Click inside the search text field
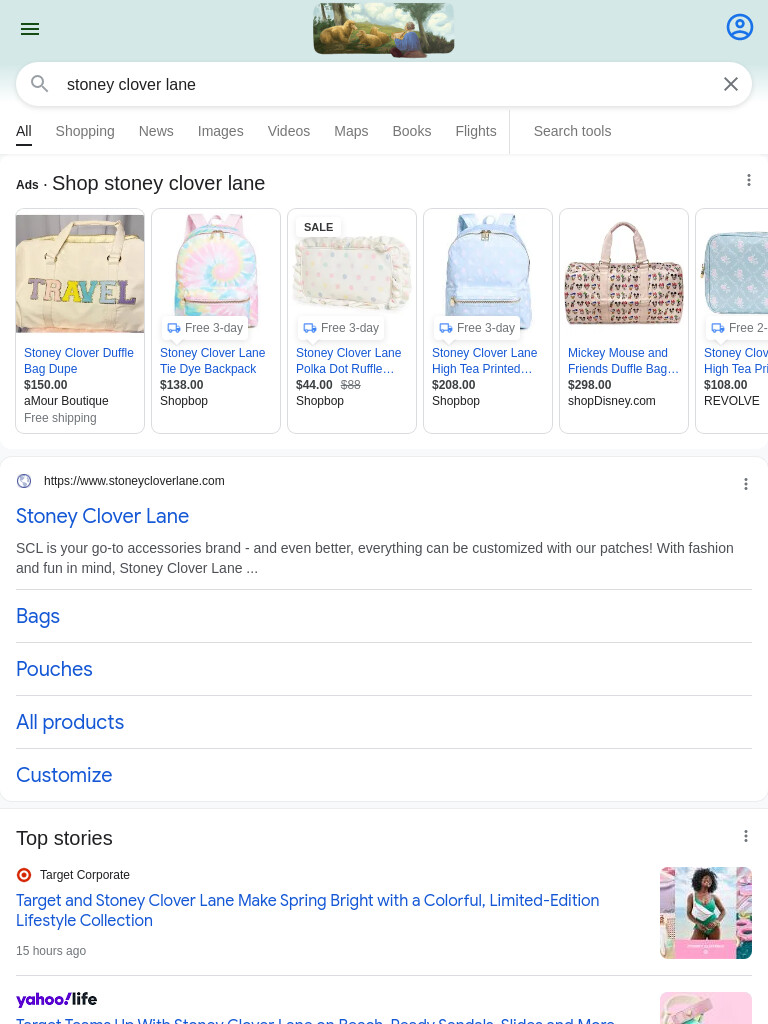Image resolution: width=768 pixels, height=1024 pixels. [x=385, y=84]
